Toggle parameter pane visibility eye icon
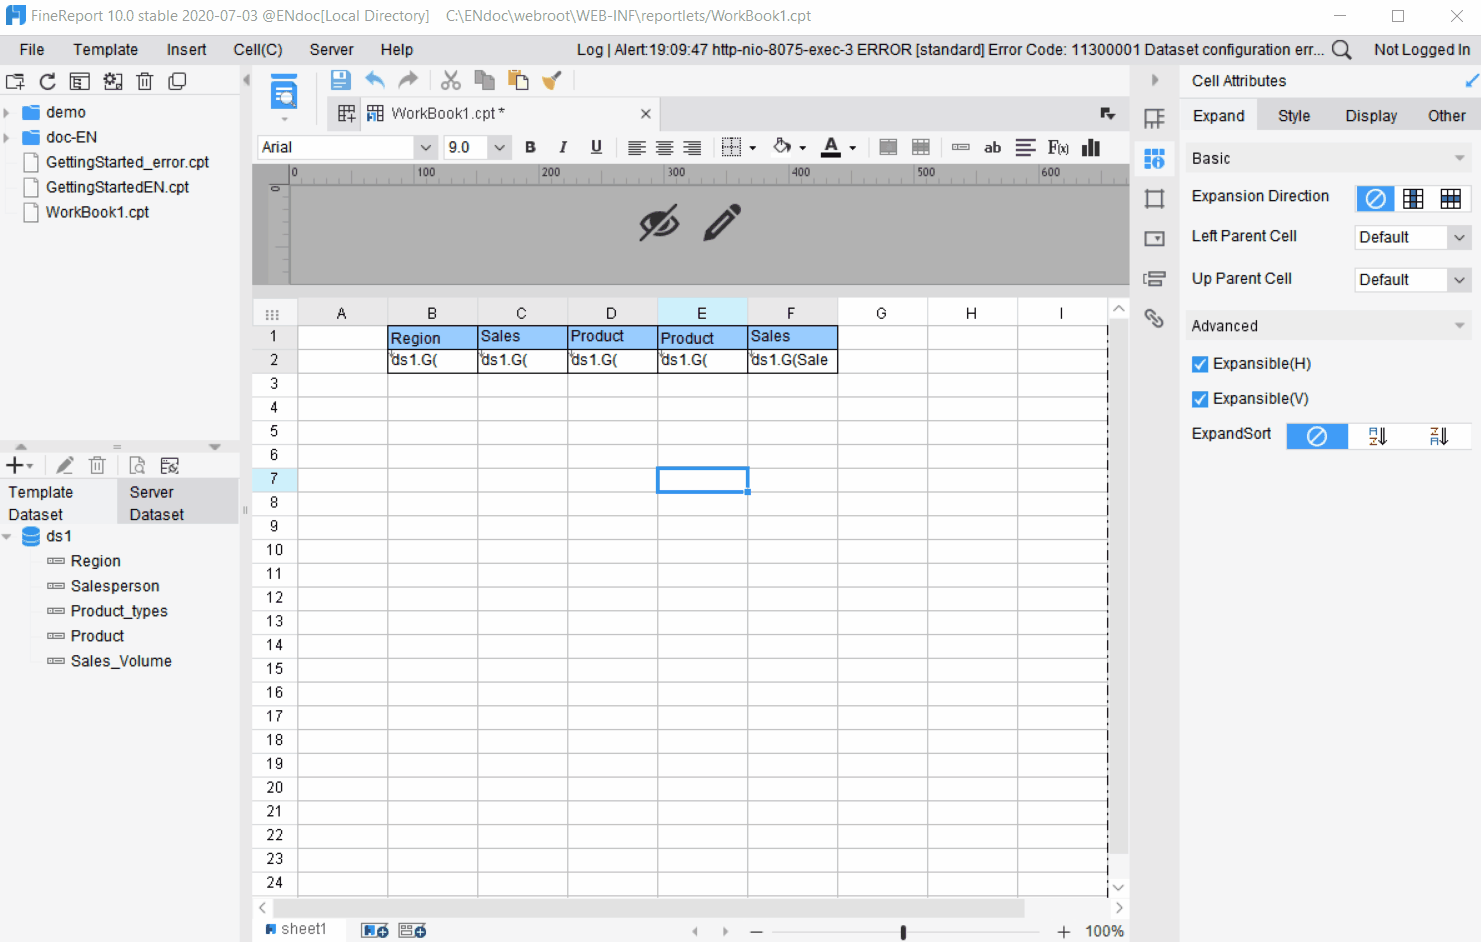 (x=659, y=223)
